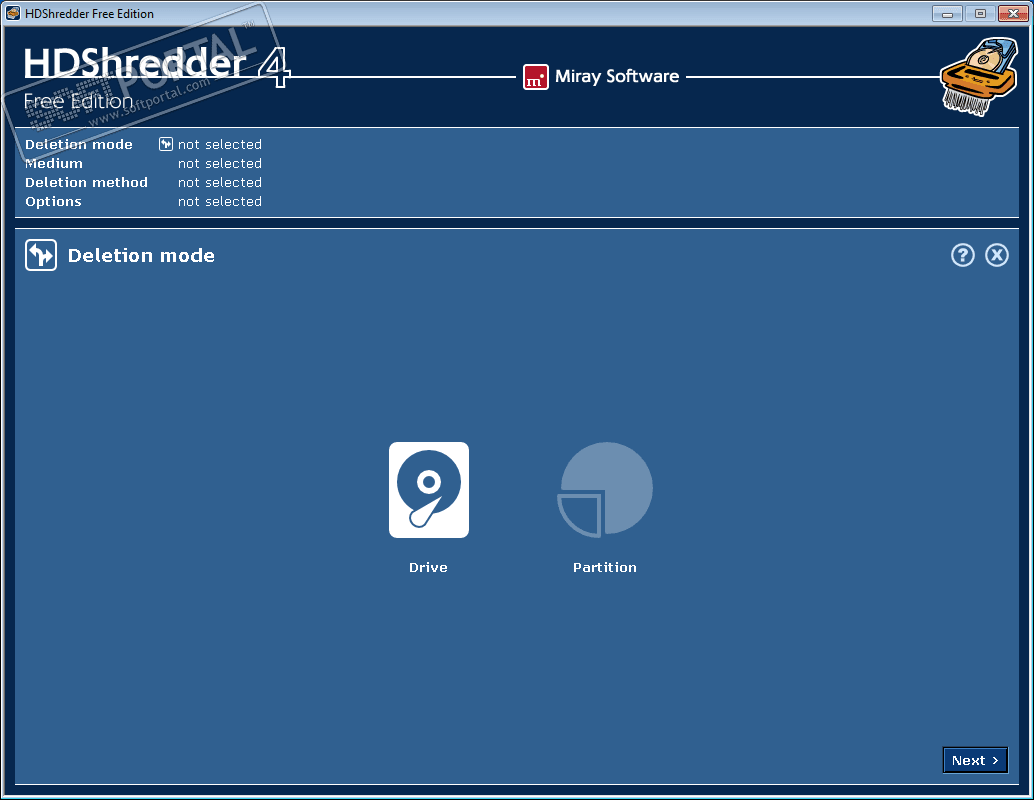Click the Drive label text
1034x800 pixels.
tap(428, 567)
